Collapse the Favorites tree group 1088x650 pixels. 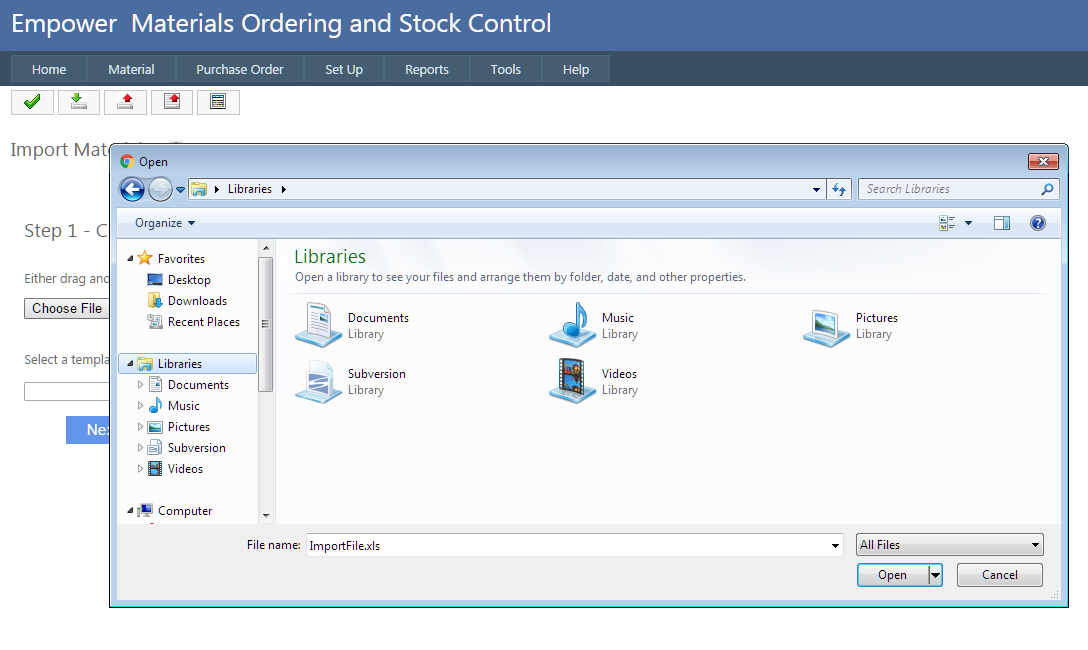point(130,259)
